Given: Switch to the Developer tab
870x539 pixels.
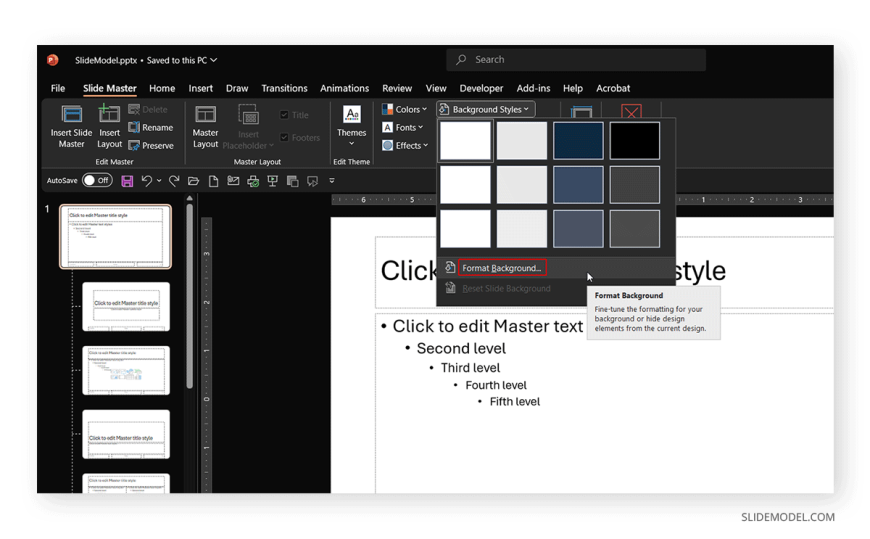Looking at the screenshot, I should [481, 88].
